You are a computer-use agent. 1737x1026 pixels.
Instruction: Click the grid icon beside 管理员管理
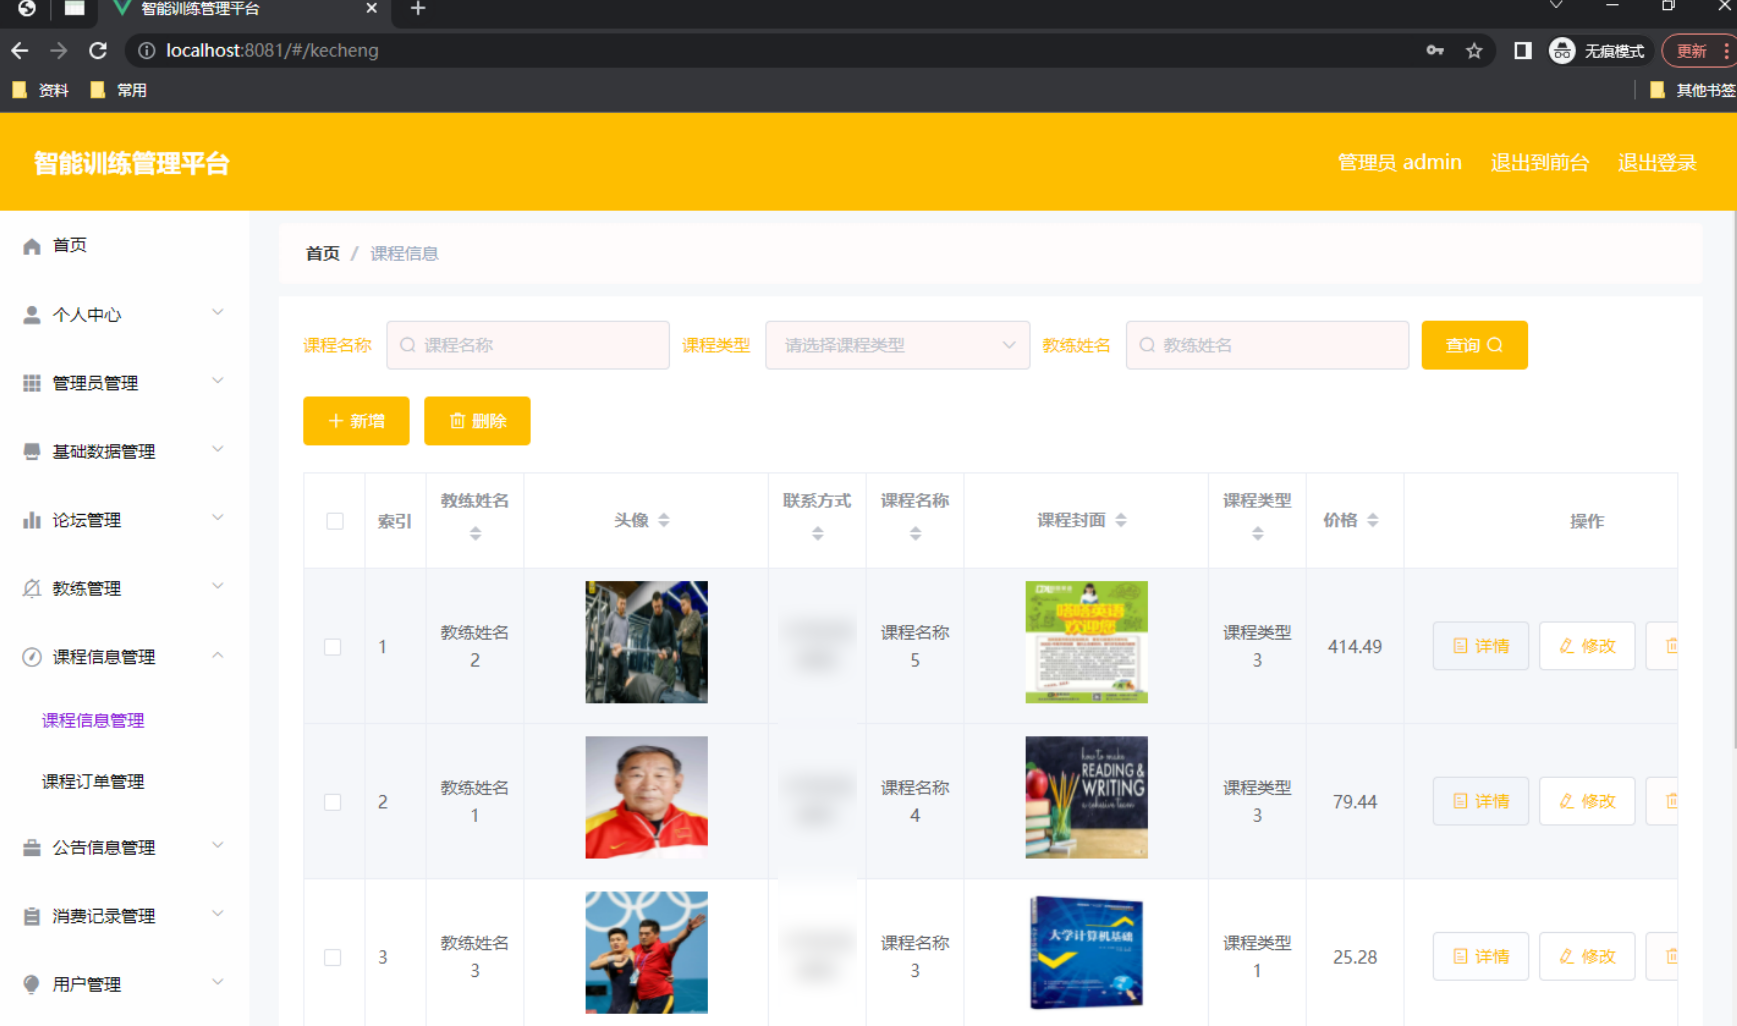tap(32, 383)
